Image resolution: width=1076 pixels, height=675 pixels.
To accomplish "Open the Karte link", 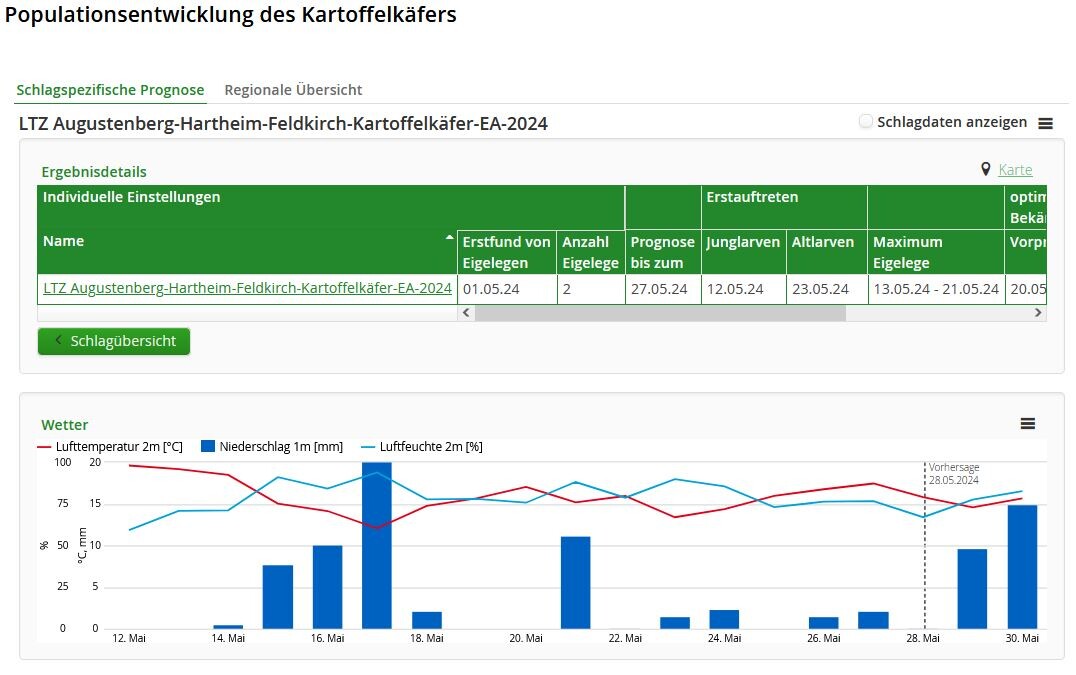I will (x=1015, y=170).
